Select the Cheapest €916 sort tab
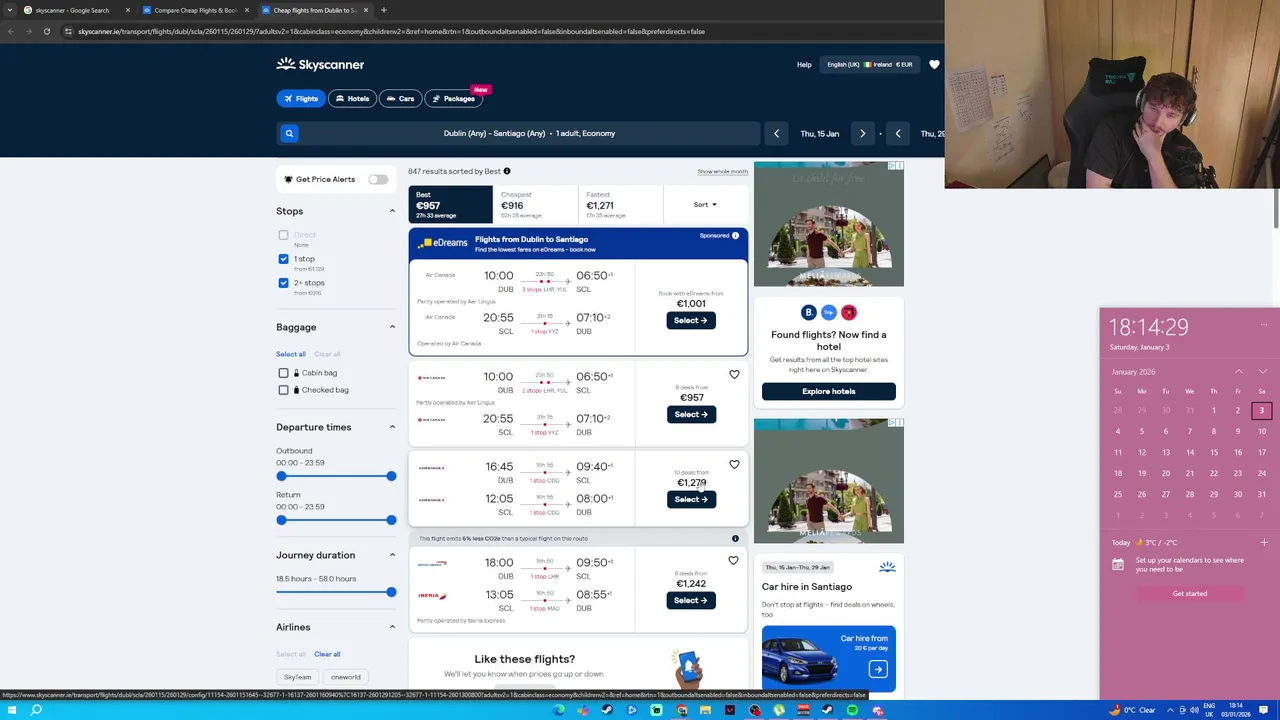1280x720 pixels. coord(535,205)
